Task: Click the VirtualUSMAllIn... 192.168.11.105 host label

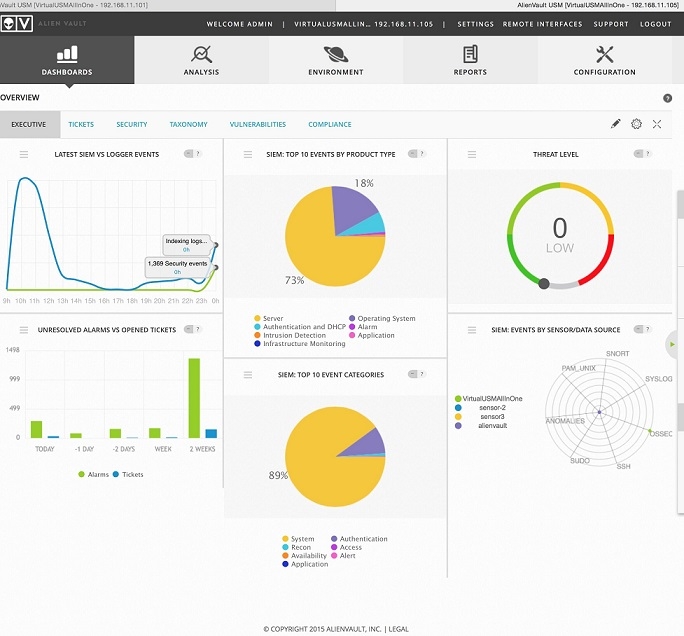Action: pyautogui.click(x=363, y=24)
